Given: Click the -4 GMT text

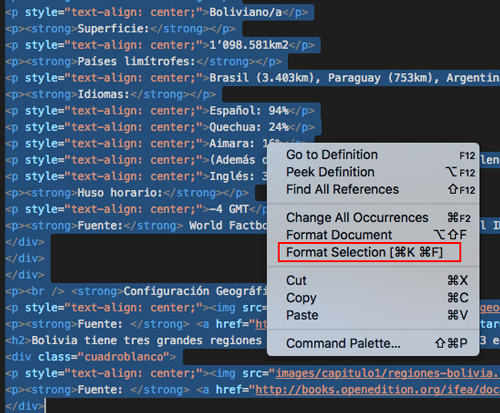Looking at the screenshot, I should [x=229, y=209].
